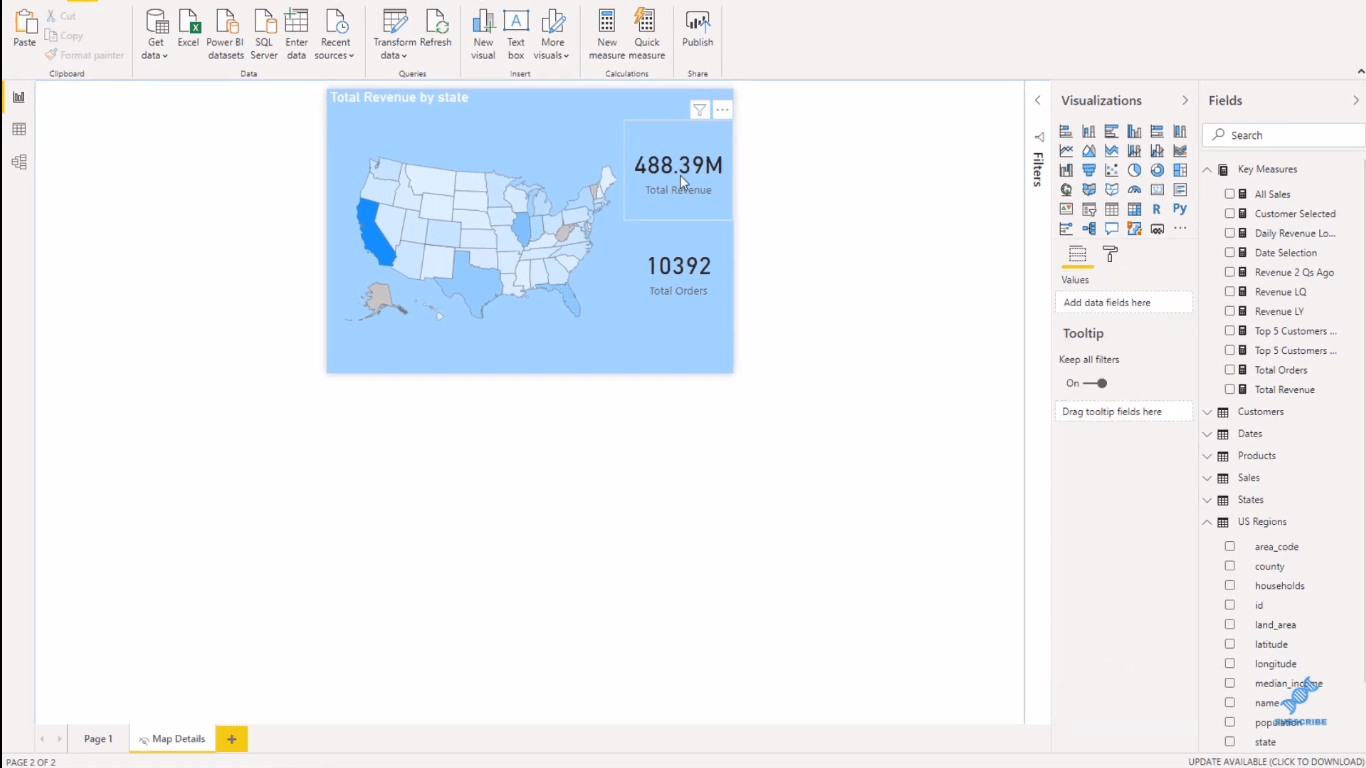The width and height of the screenshot is (1366, 768).
Task: Toggle Keep all filters switch
Action: click(x=1097, y=383)
